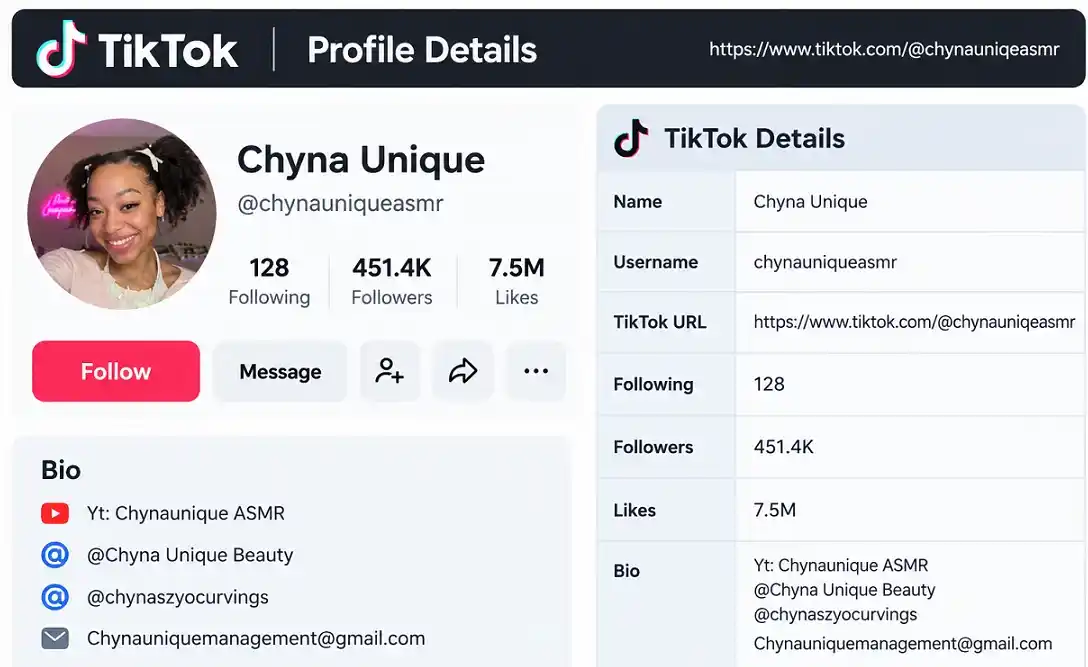
Task: Click the @ icon beside Chyna Unique Beauty
Action: click(x=55, y=555)
